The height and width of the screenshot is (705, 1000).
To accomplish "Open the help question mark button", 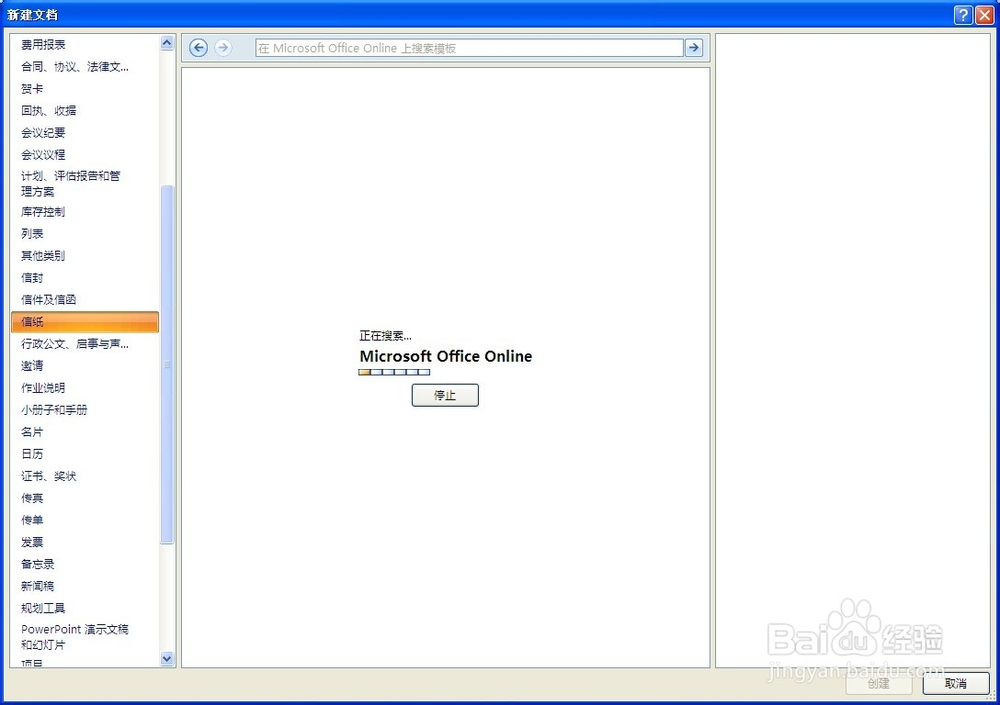I will pos(963,15).
